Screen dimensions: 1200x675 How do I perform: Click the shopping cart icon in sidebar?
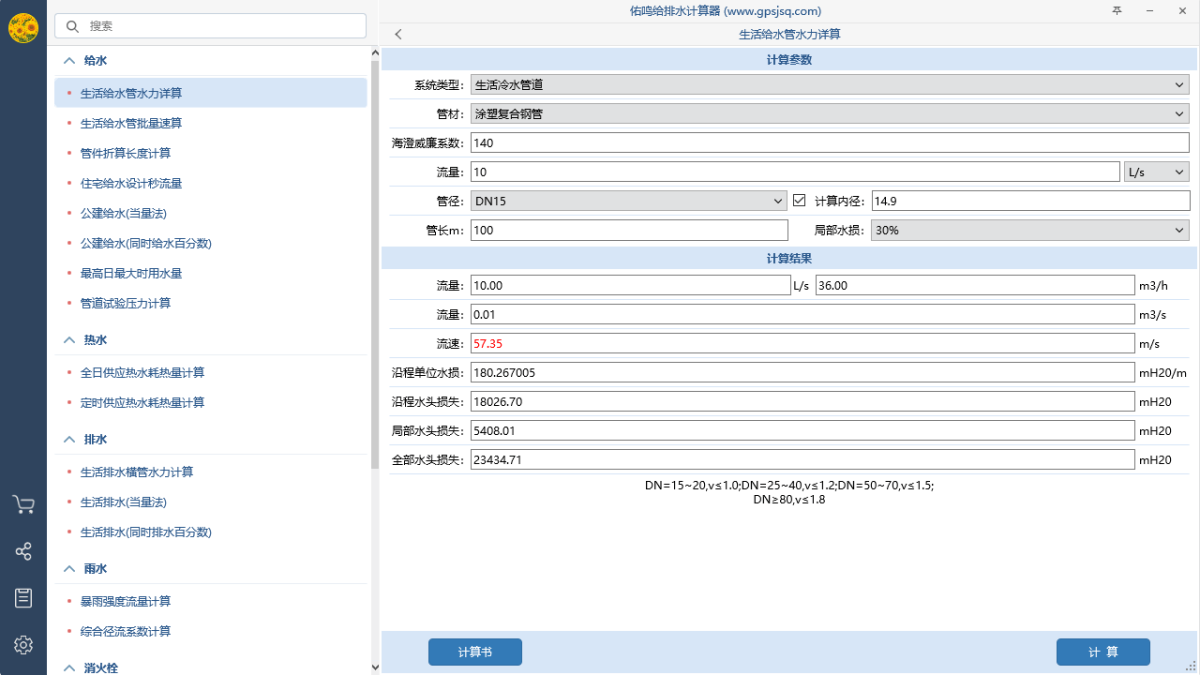click(23, 505)
